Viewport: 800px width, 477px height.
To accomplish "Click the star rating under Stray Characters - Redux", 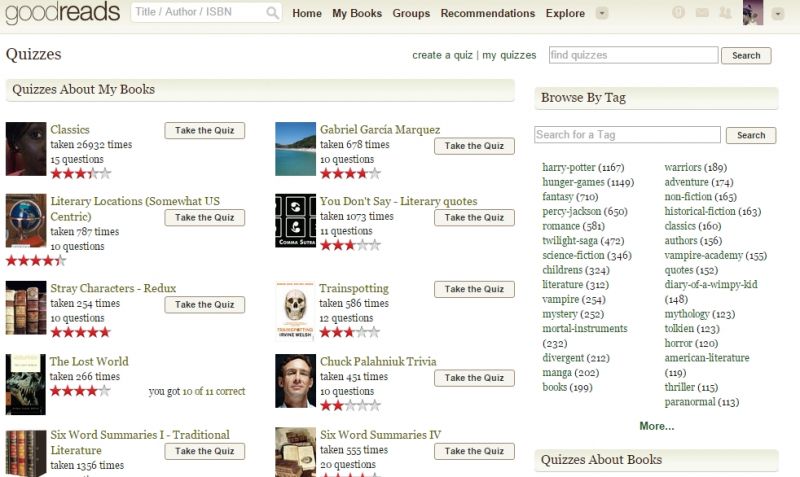I will [x=80, y=332].
